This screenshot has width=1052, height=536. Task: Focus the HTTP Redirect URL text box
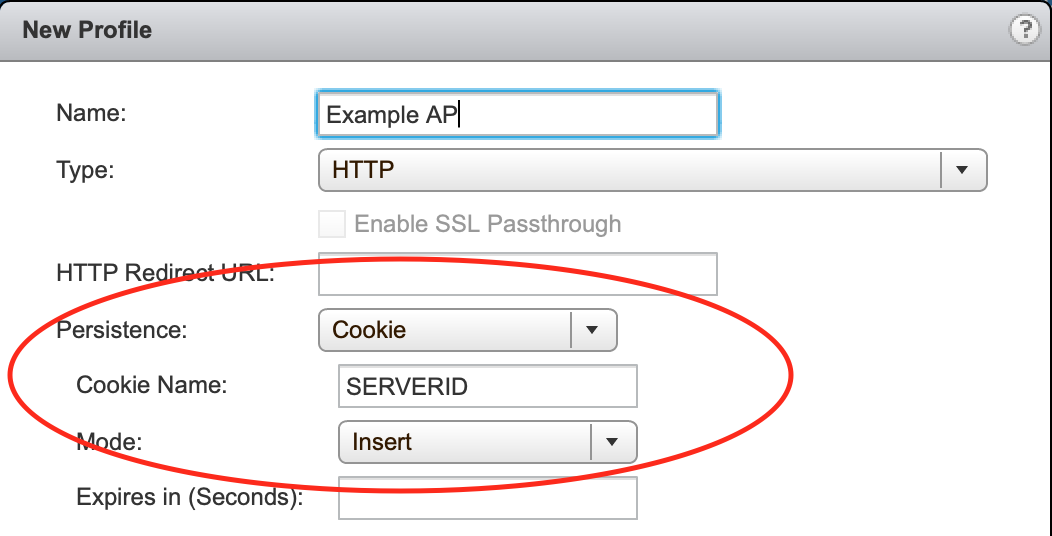coord(518,274)
